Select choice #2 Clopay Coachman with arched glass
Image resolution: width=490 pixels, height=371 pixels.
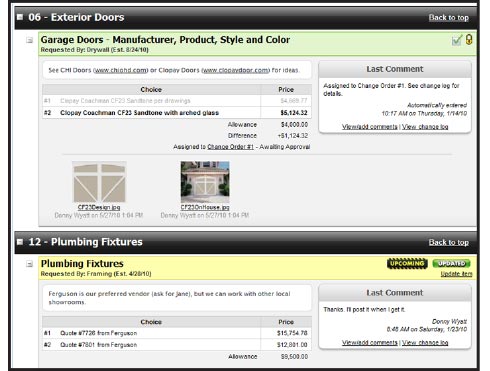177,113
